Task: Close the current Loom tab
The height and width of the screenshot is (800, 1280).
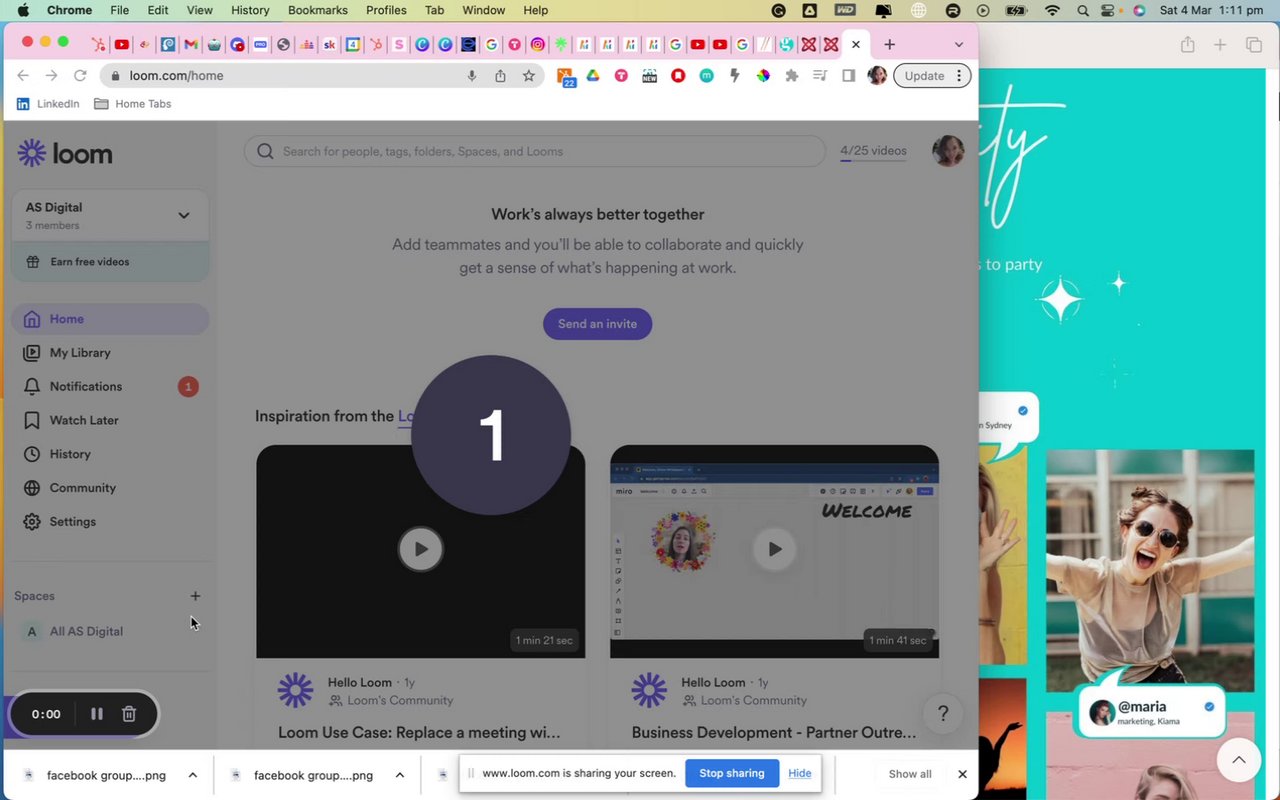Action: [856, 44]
